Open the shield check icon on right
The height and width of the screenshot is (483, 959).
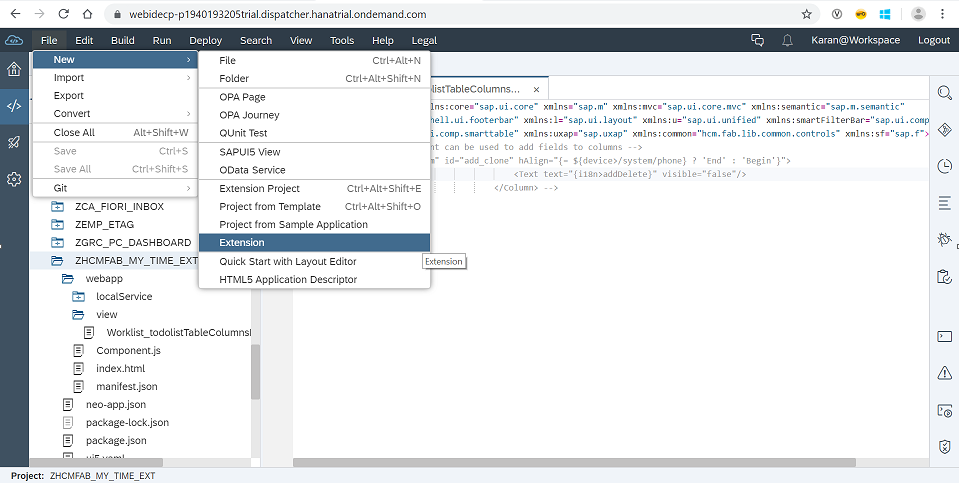point(944,446)
